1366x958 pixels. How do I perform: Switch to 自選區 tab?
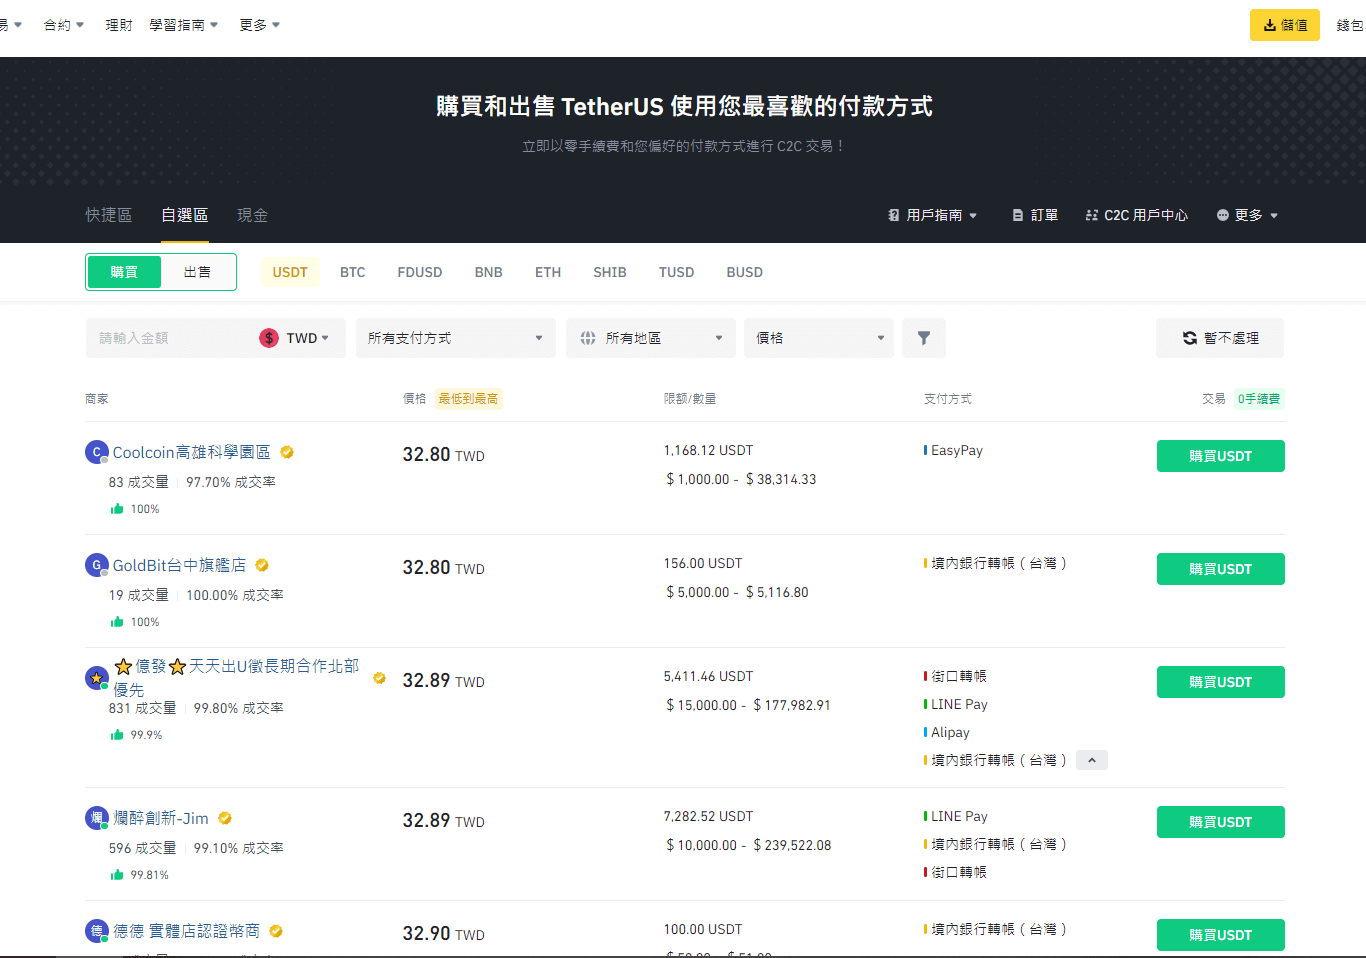click(x=185, y=215)
